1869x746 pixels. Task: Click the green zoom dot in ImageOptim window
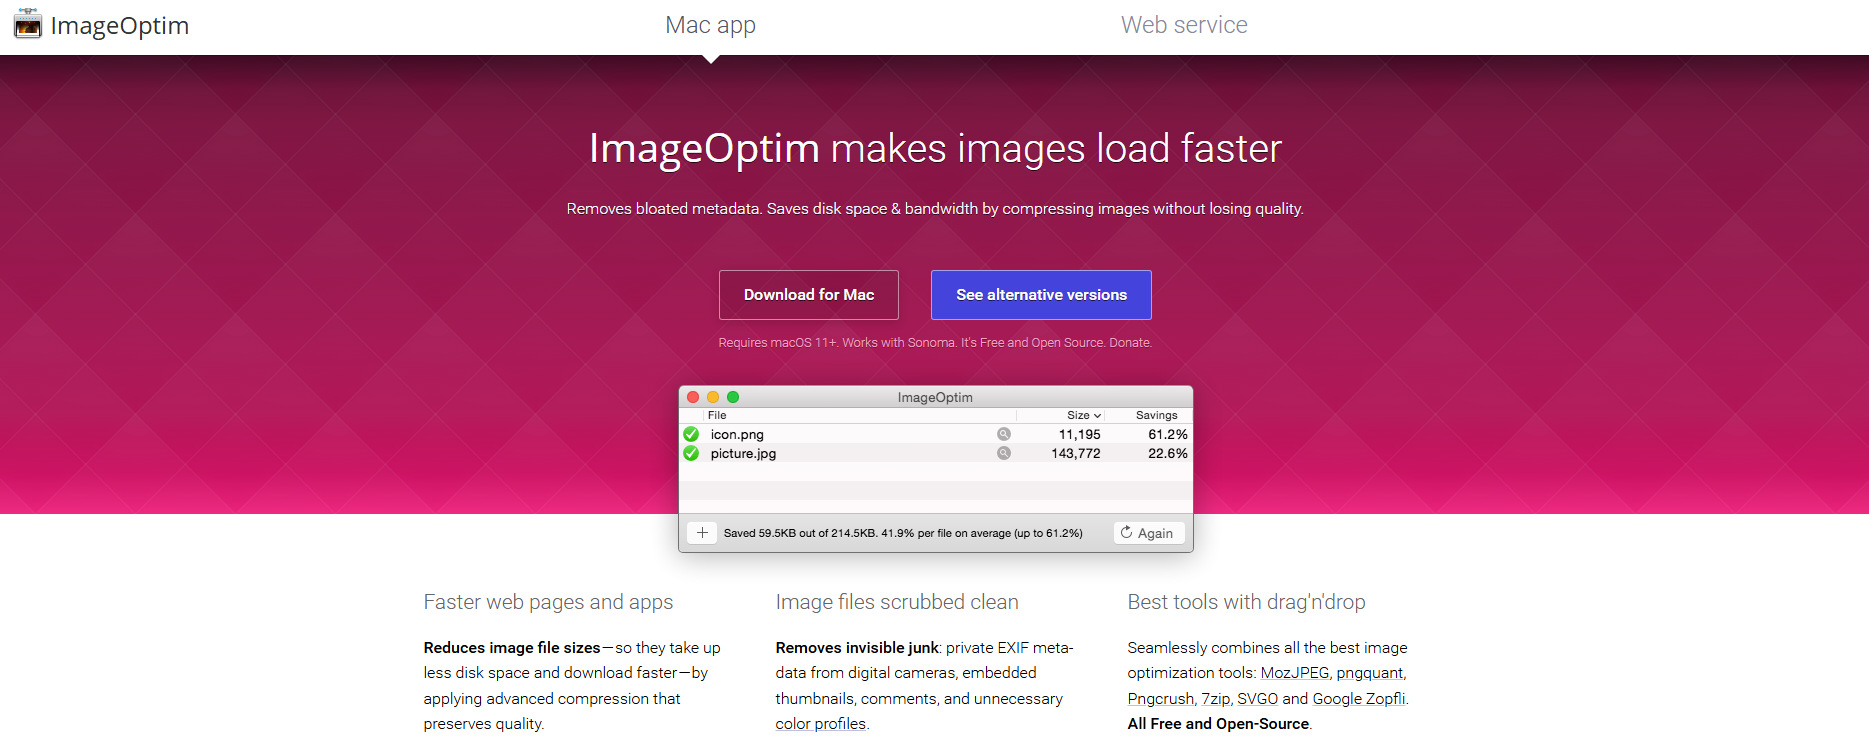point(733,397)
